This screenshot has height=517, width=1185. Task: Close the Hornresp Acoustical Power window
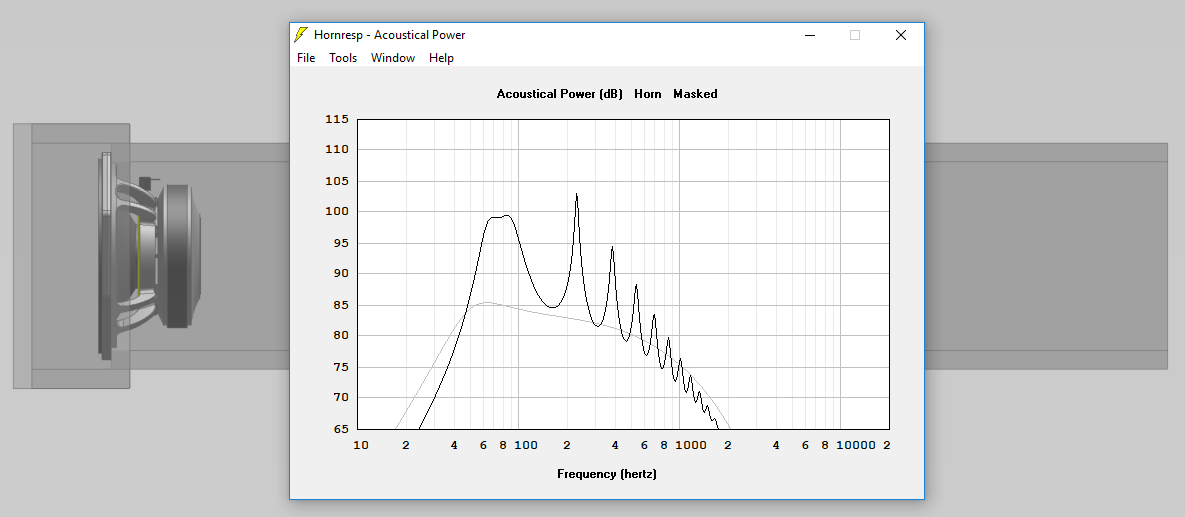(901, 35)
